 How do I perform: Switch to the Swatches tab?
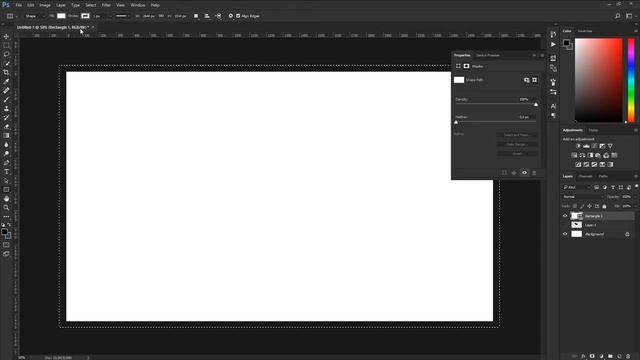coord(585,31)
